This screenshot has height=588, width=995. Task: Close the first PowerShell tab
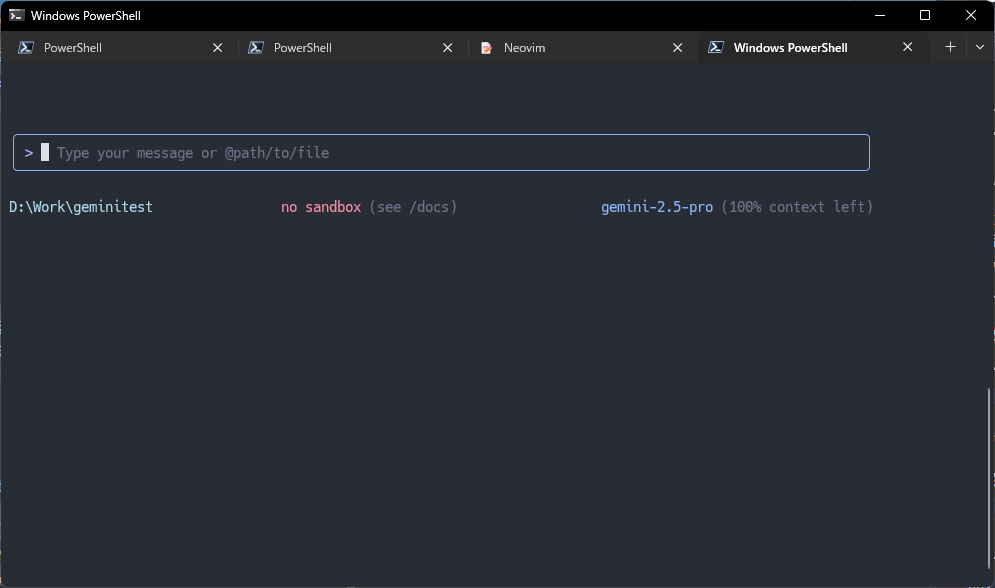(x=218, y=48)
